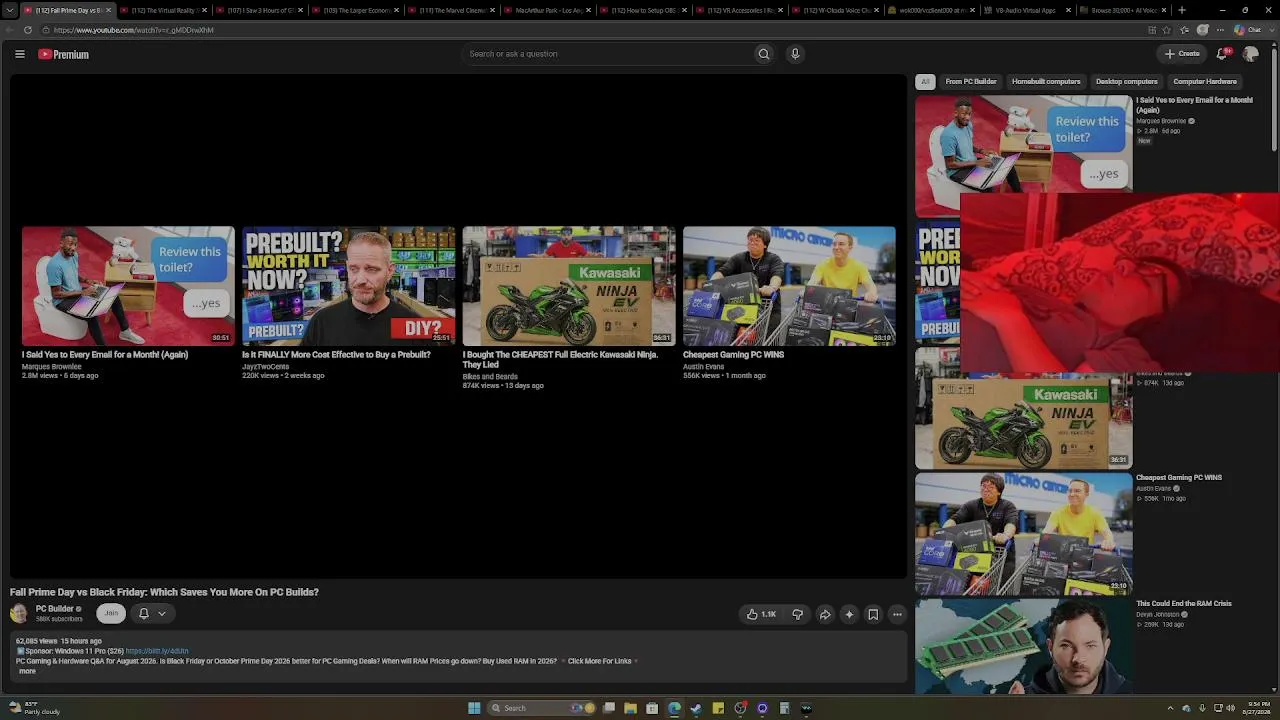
Task: Select Desktop computers chip
Action: (1126, 82)
